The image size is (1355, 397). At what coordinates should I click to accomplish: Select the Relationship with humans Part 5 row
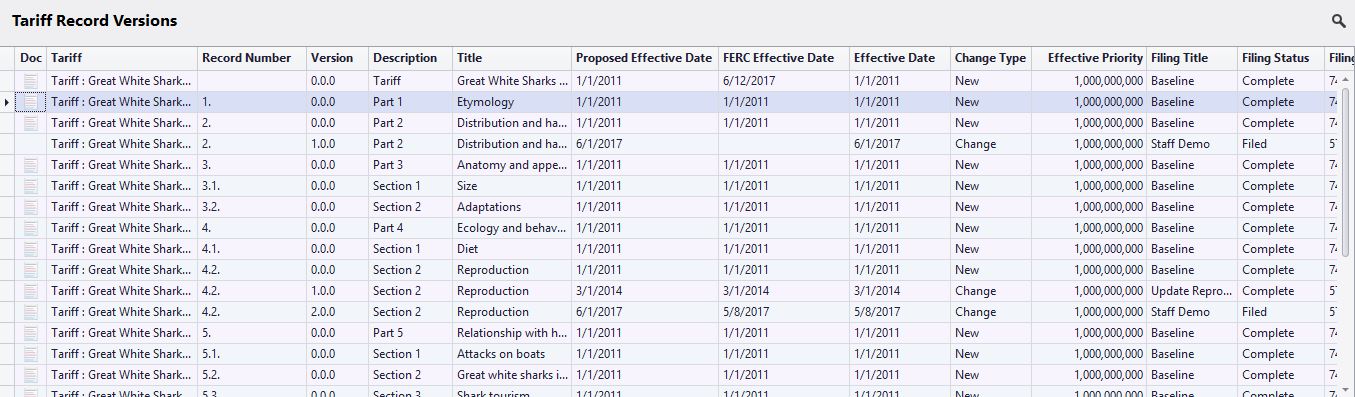[672, 333]
